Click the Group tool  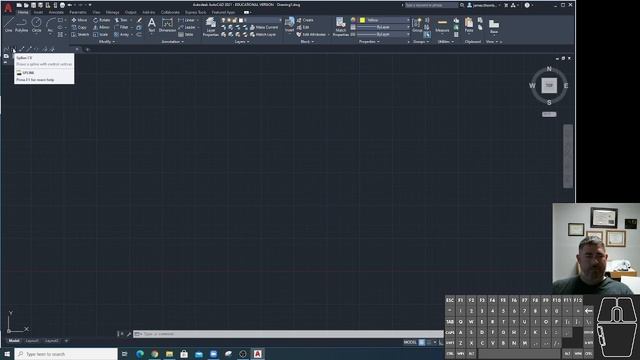[417, 24]
